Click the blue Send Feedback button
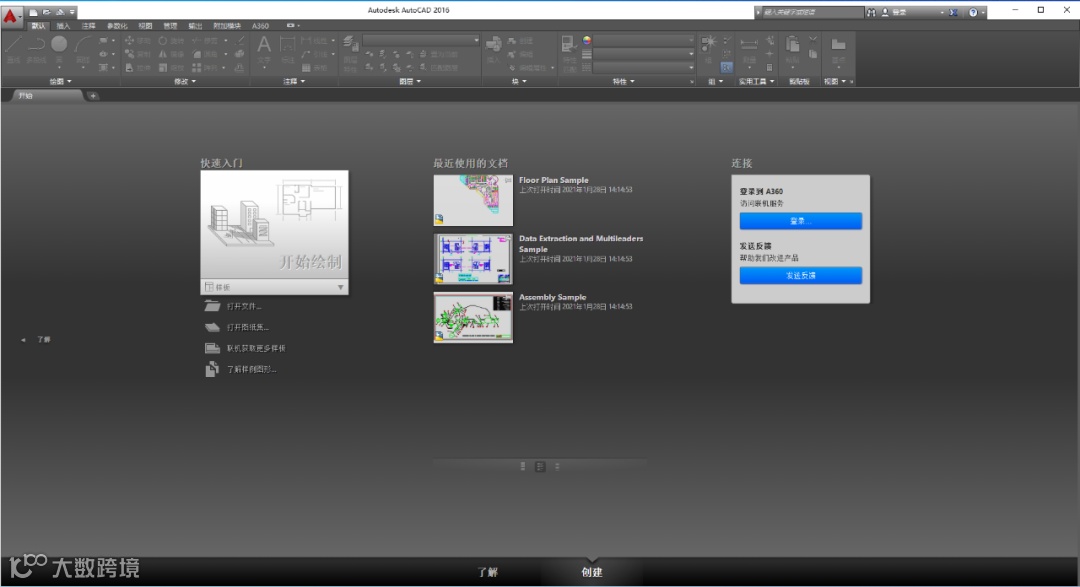 tap(800, 275)
